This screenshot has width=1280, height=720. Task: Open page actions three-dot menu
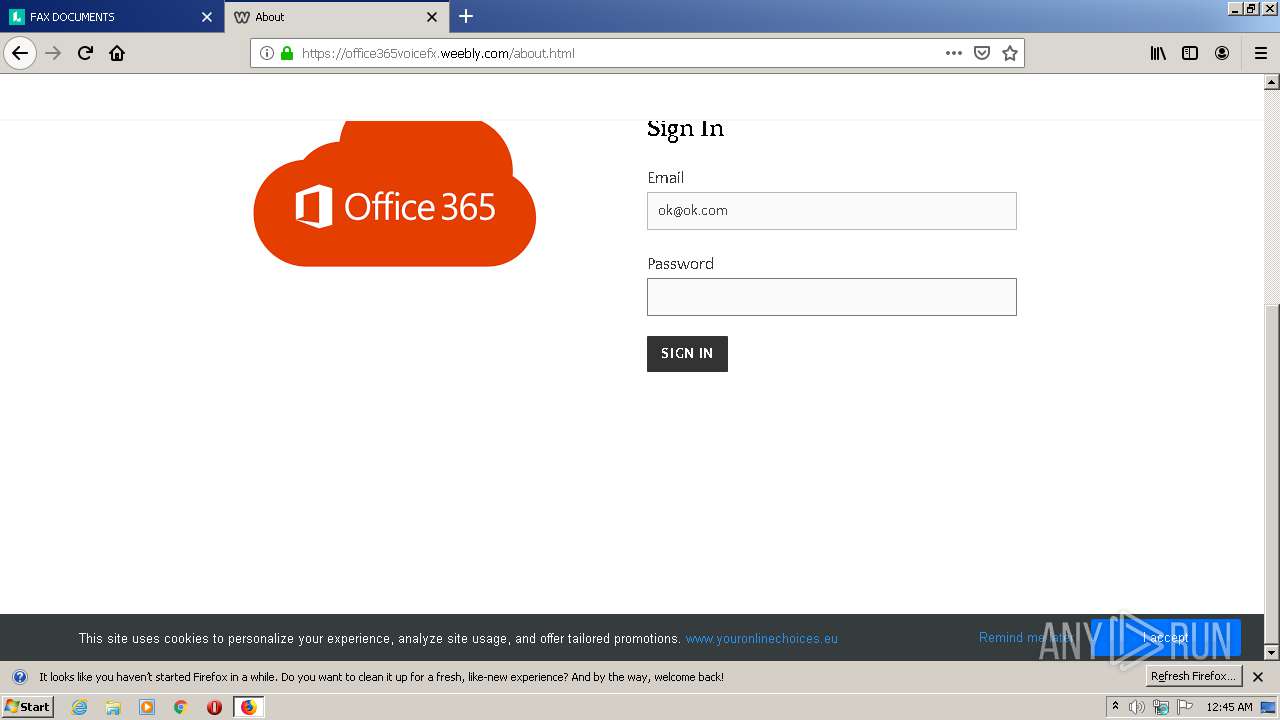pyautogui.click(x=954, y=53)
